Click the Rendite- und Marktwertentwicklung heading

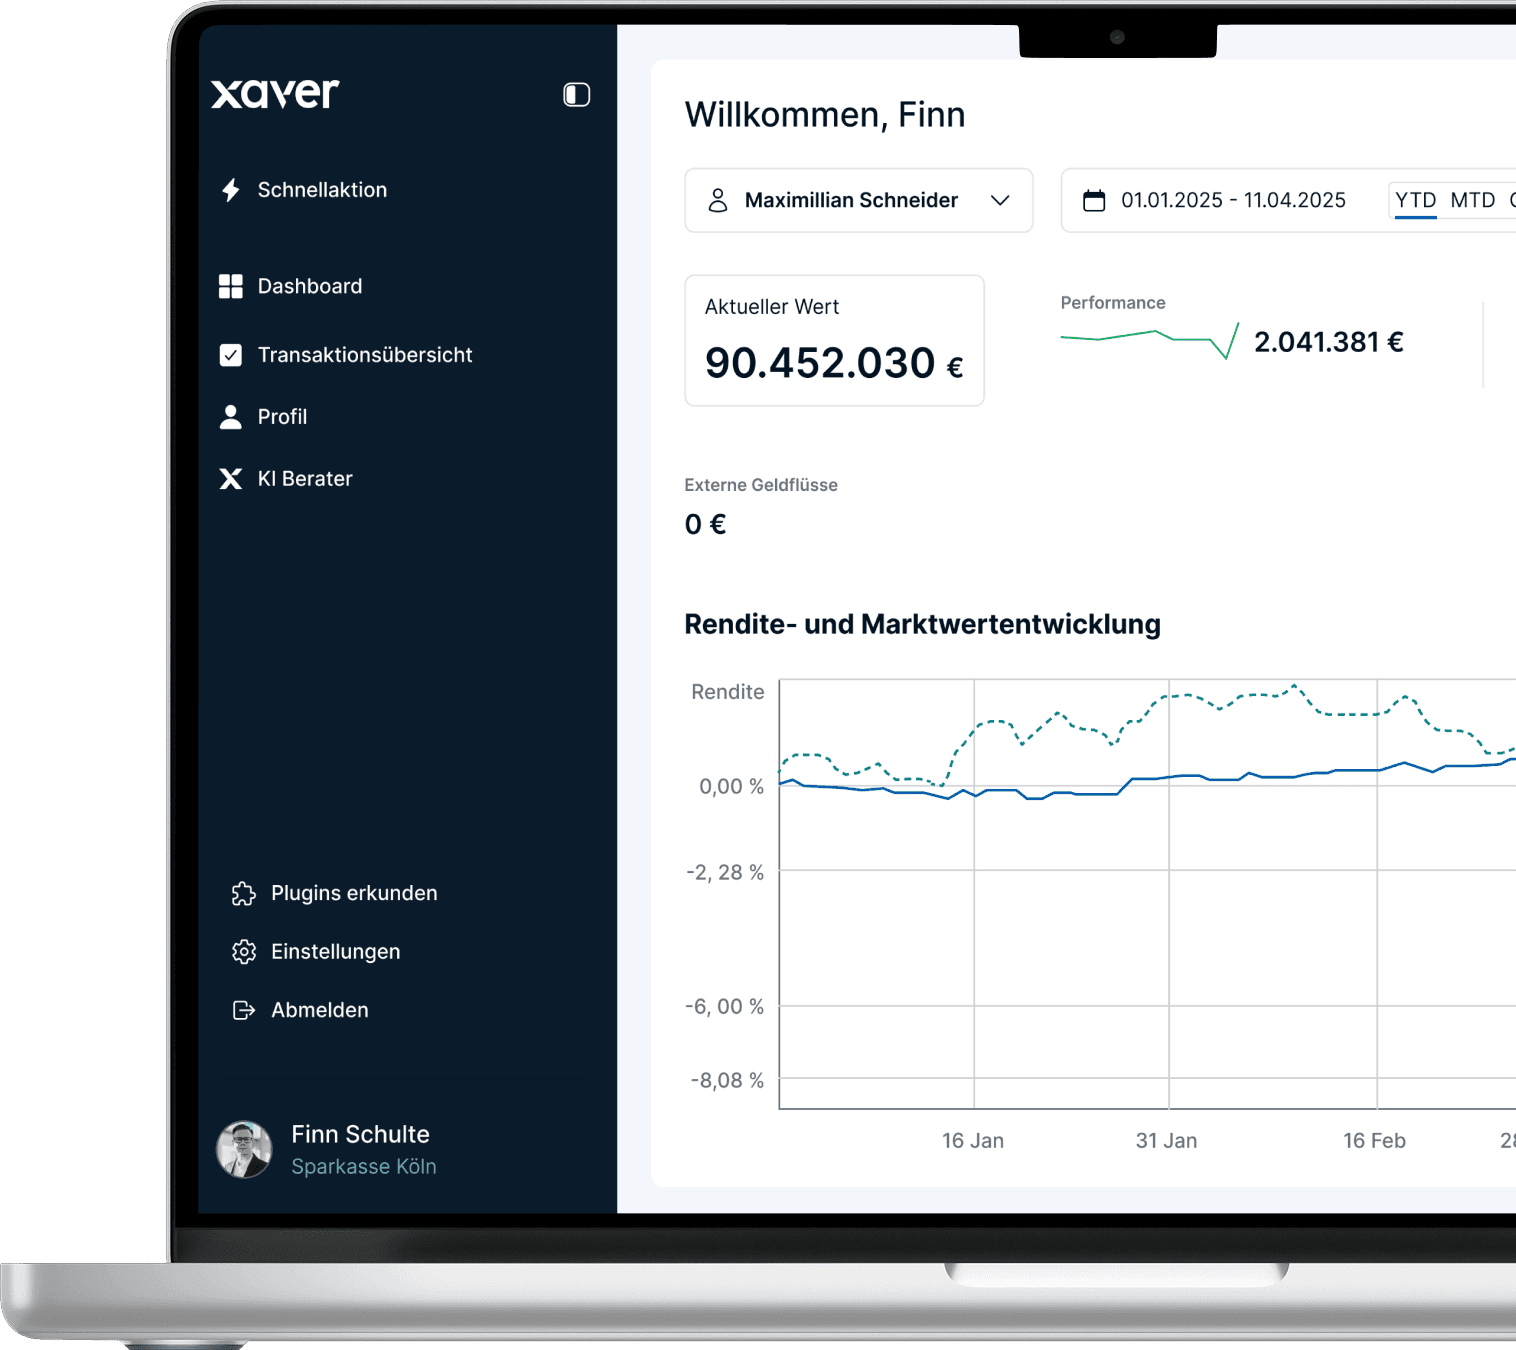coord(922,625)
